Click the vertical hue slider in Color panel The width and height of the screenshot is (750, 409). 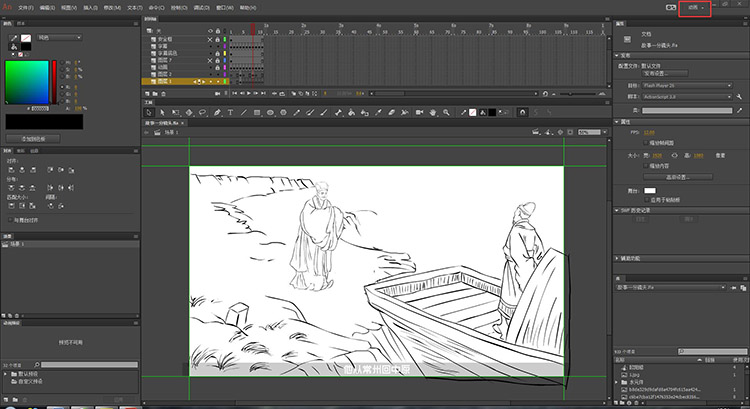(x=54, y=82)
